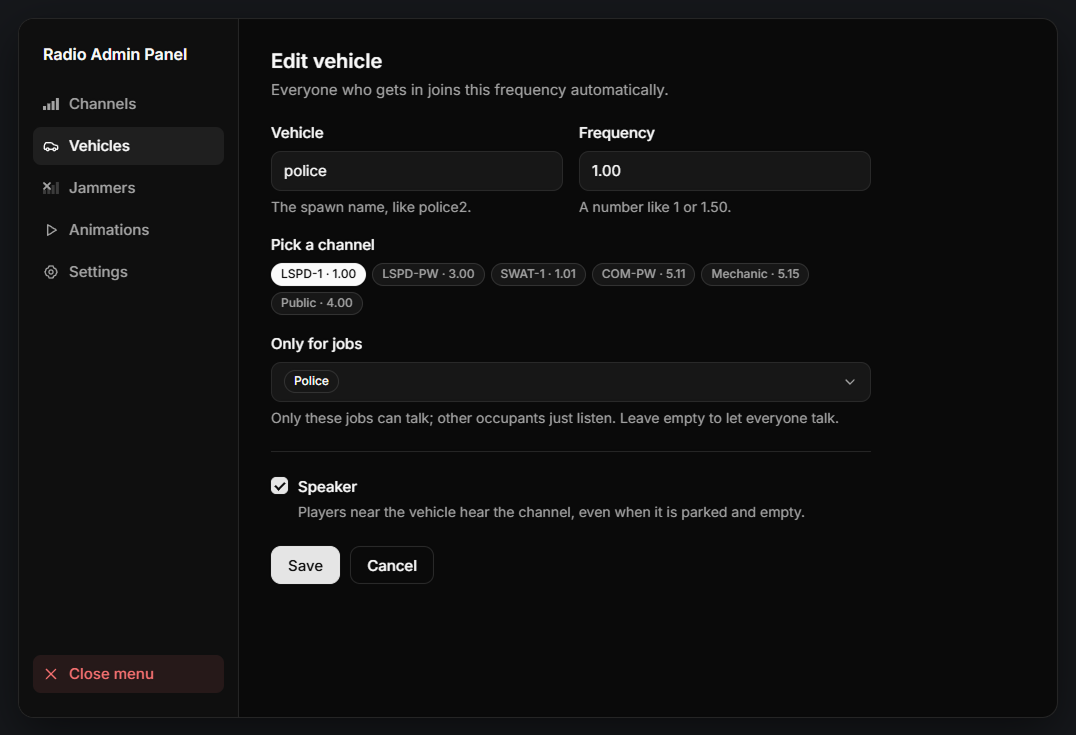Viewport: 1076px width, 735px height.
Task: Click the Vehicles car icon
Action: click(x=51, y=146)
